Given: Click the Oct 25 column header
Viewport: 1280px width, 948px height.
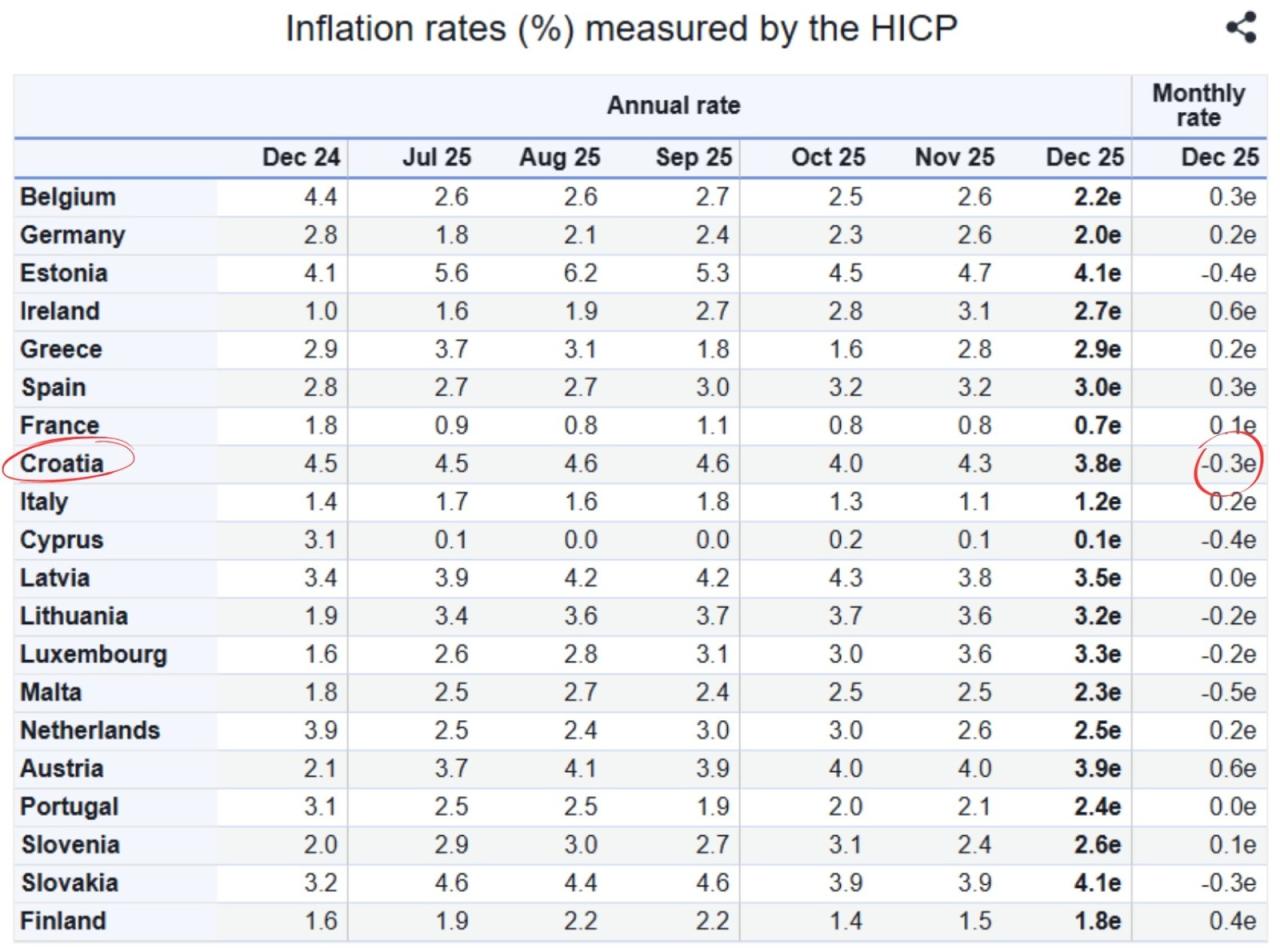Looking at the screenshot, I should pos(828,157).
